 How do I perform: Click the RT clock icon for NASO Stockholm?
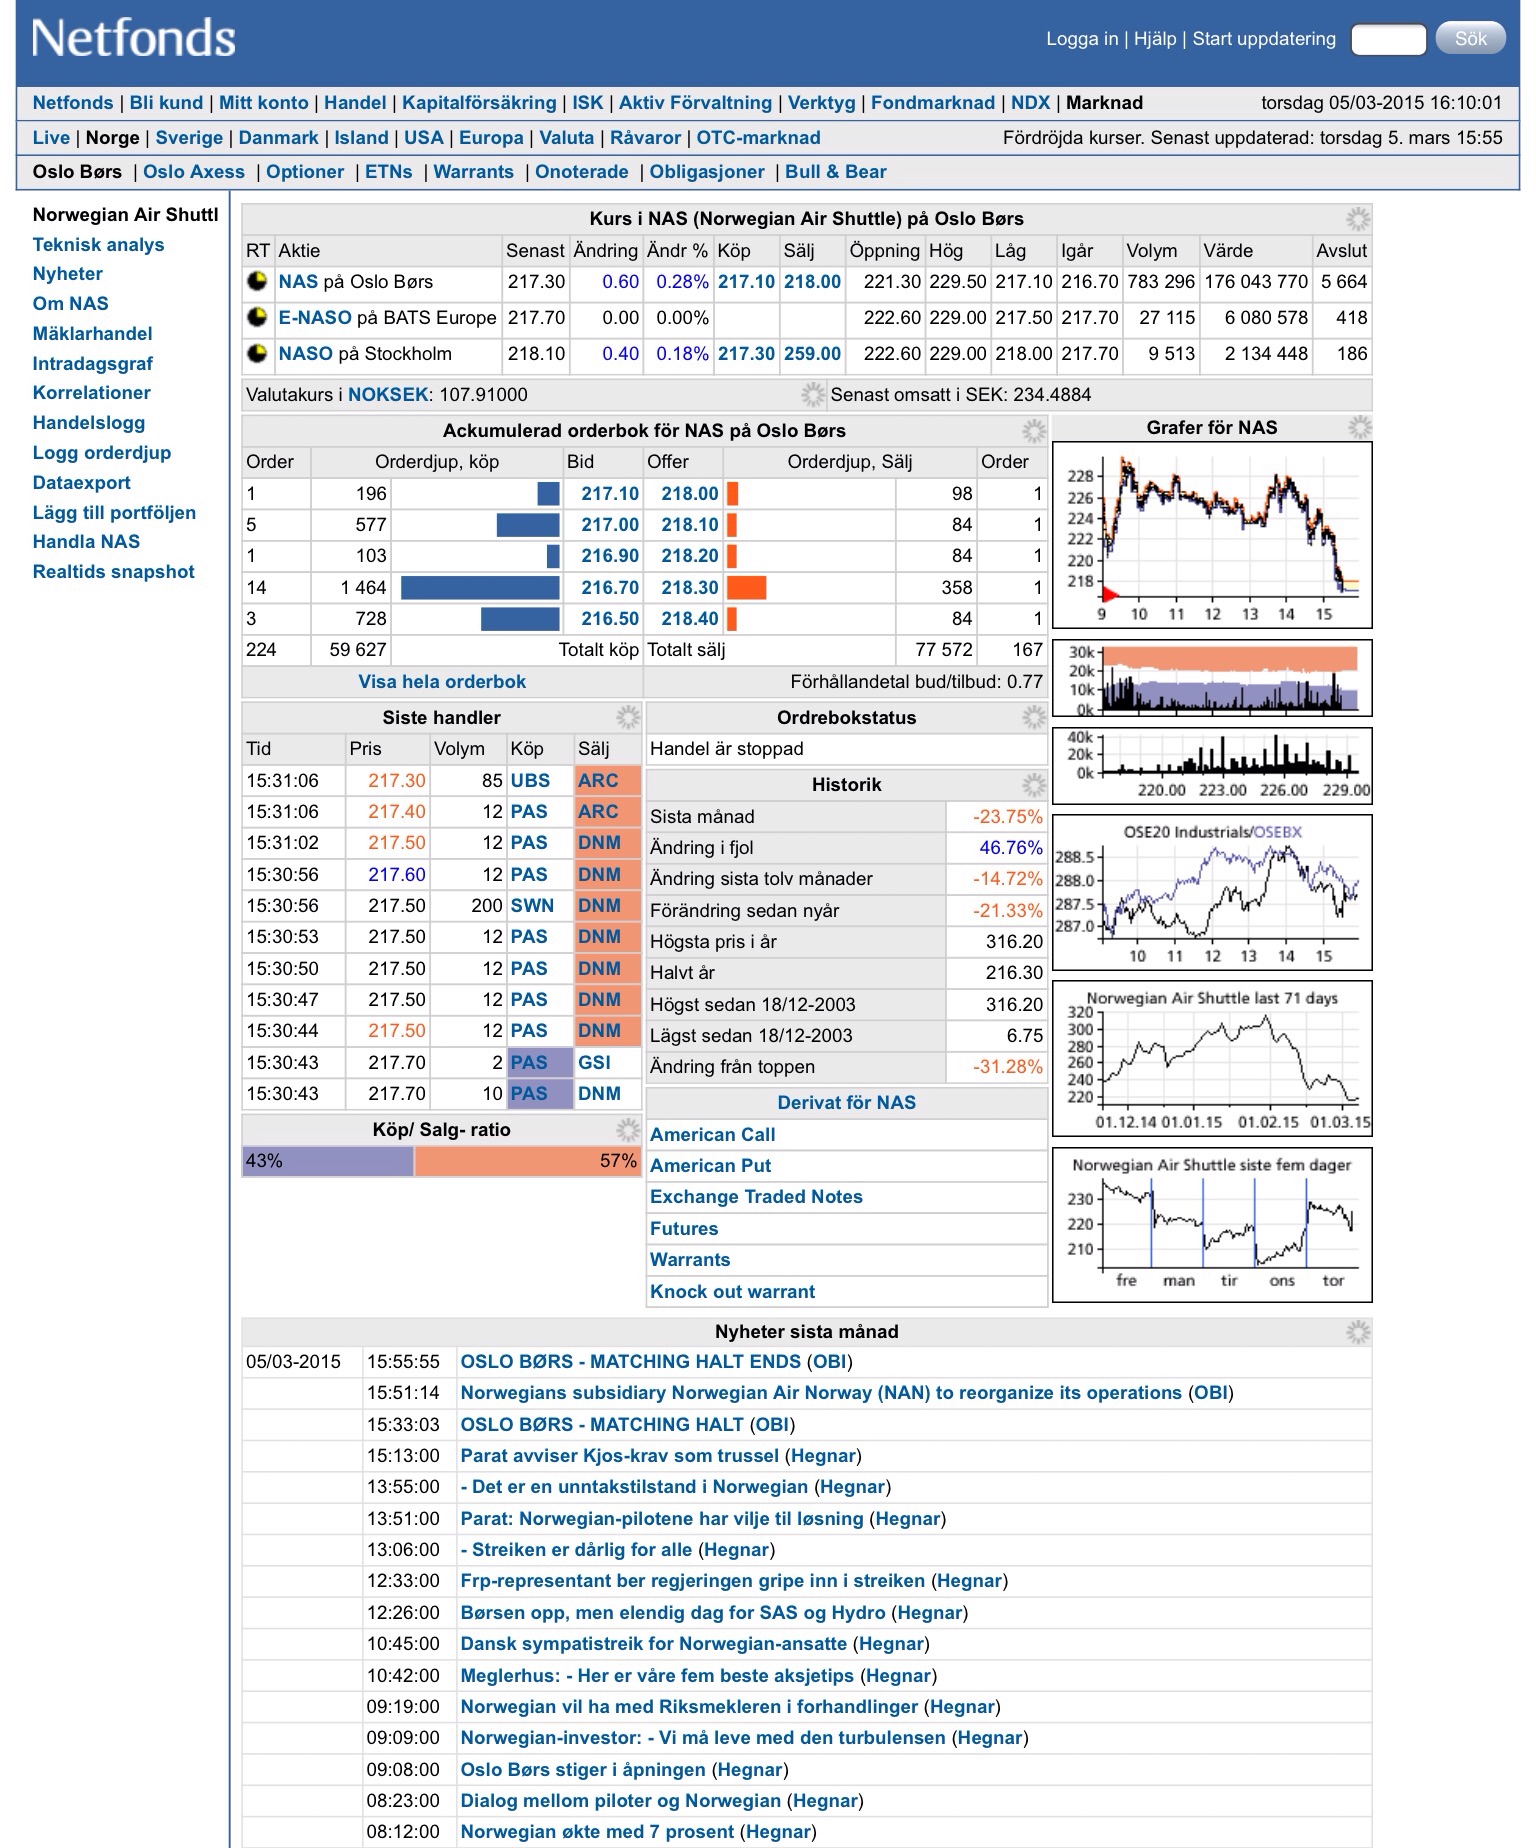pos(257,353)
